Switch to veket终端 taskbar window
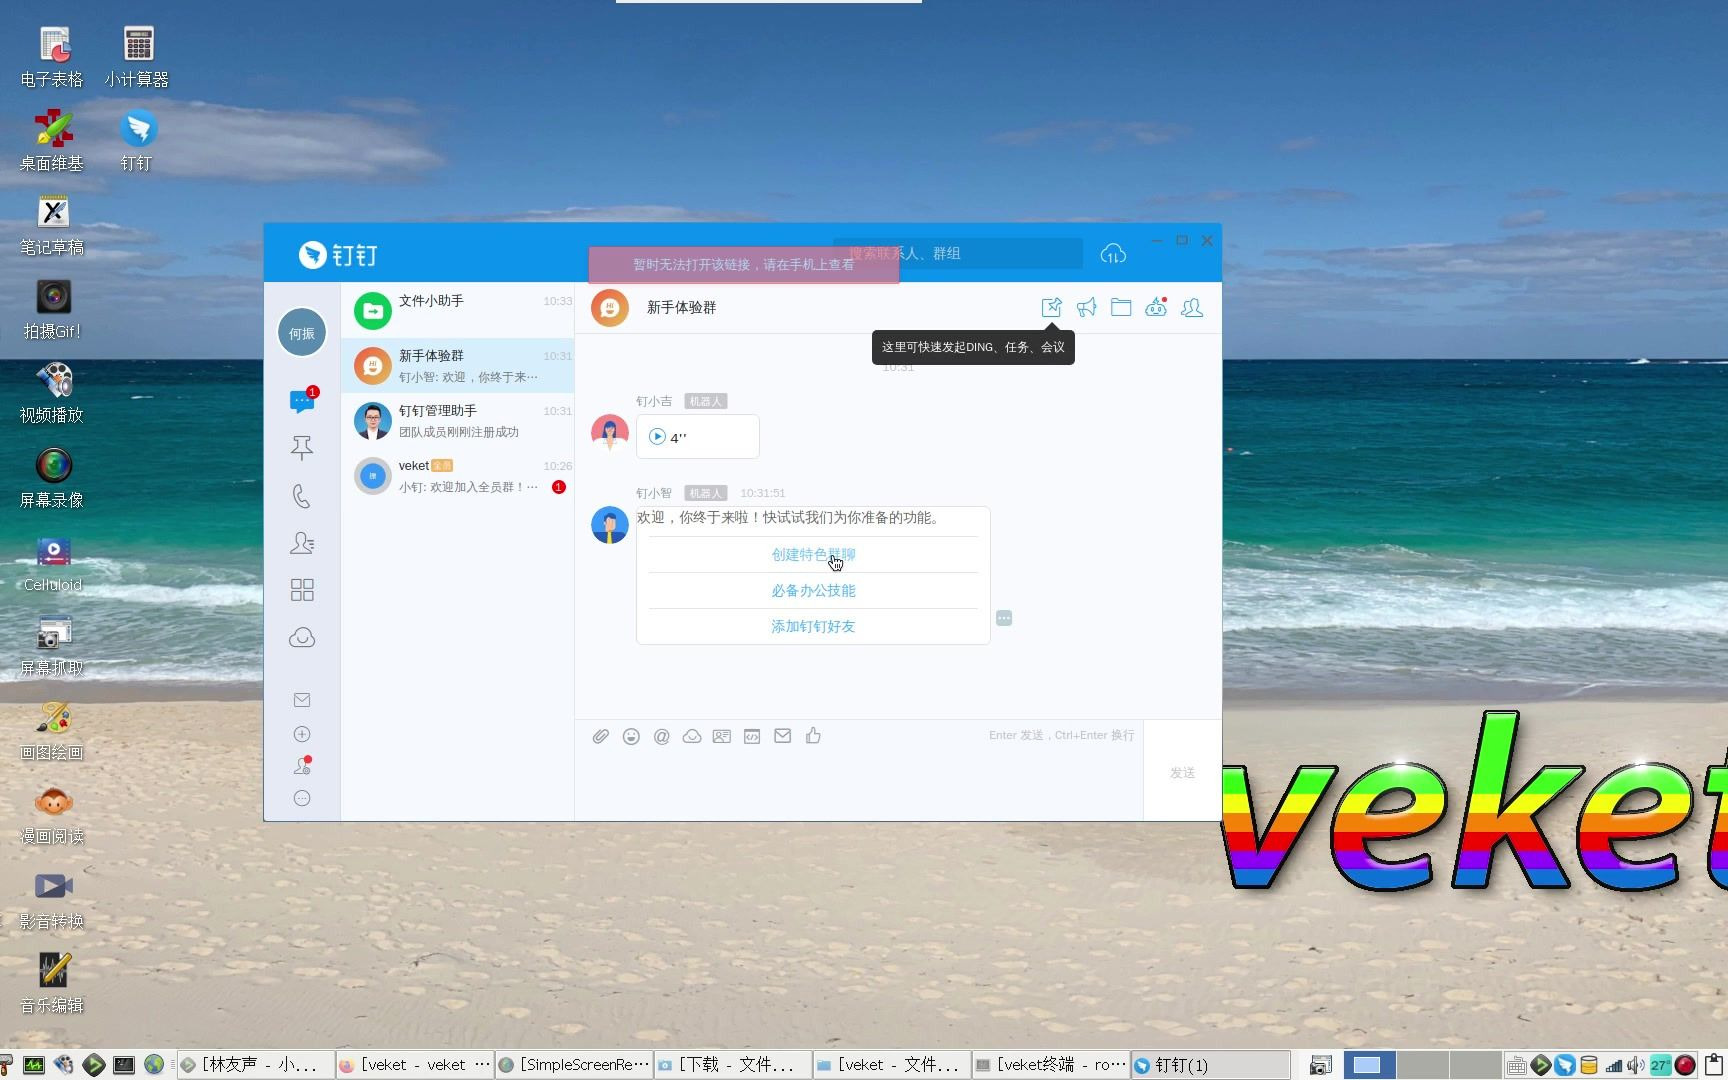This screenshot has height=1080, width=1728. pyautogui.click(x=1051, y=1065)
